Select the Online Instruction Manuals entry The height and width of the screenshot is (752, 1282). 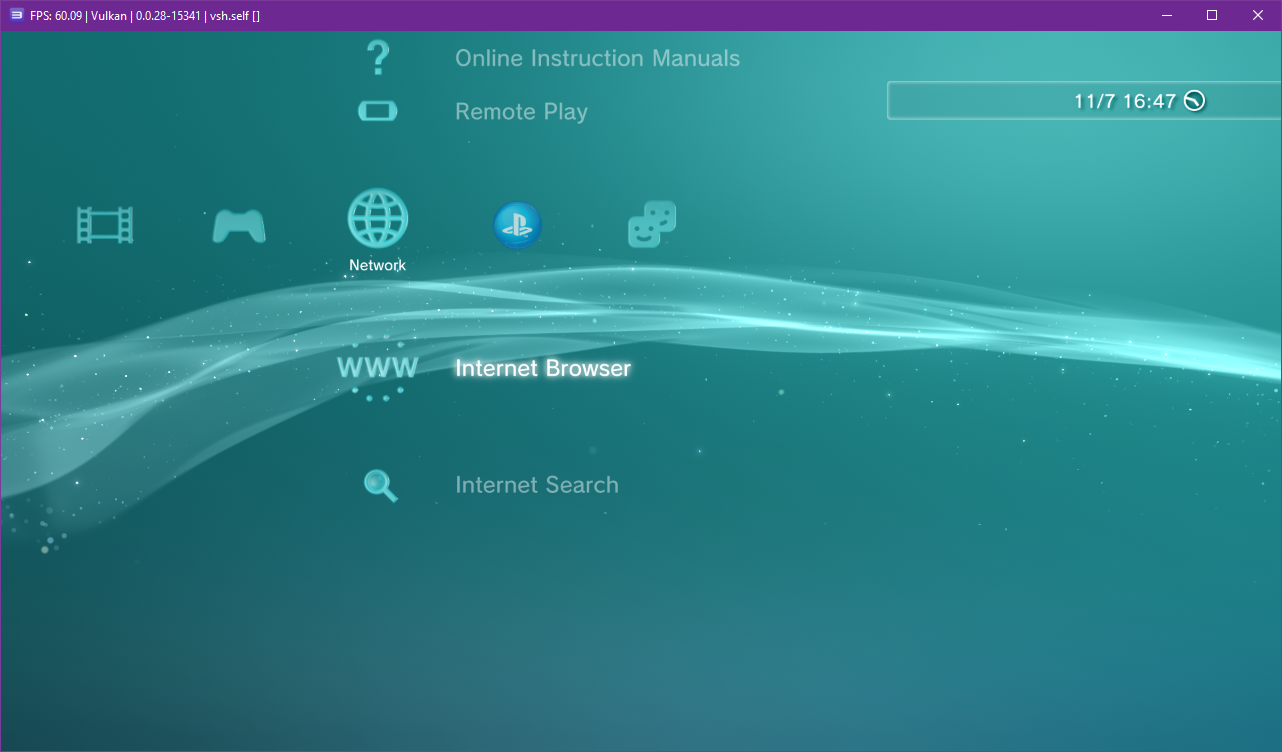(x=598, y=58)
